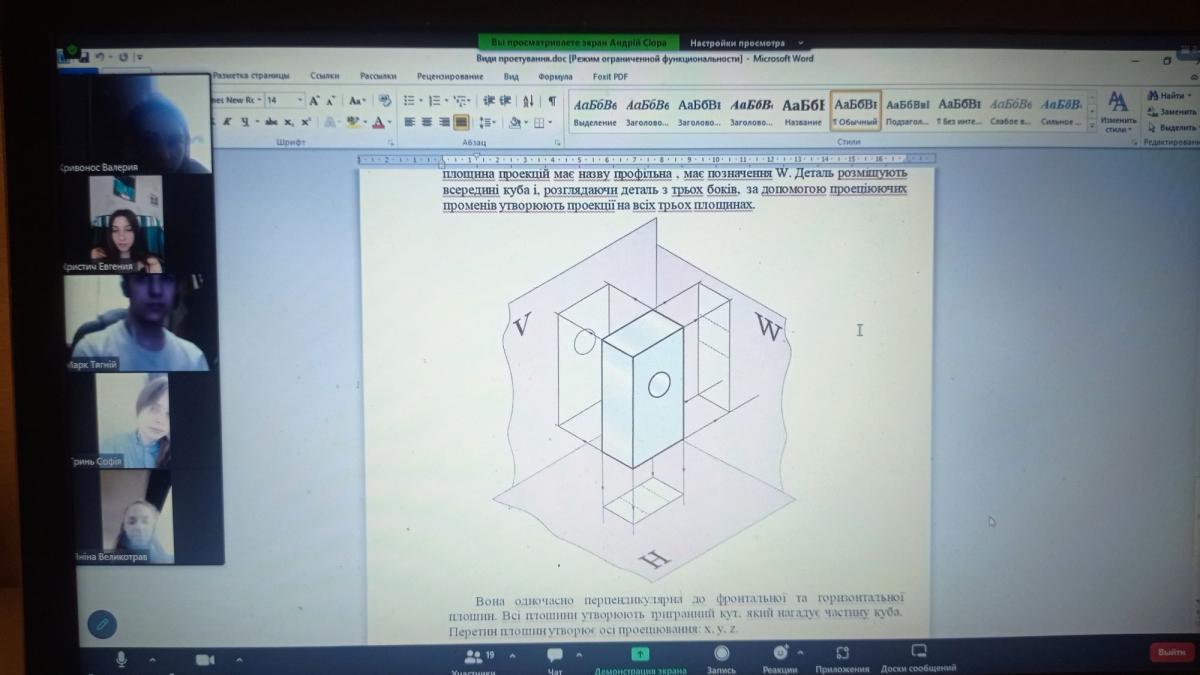The height and width of the screenshot is (675, 1200).
Task: Switch to the Вид ribbon tab
Action: pyautogui.click(x=511, y=76)
